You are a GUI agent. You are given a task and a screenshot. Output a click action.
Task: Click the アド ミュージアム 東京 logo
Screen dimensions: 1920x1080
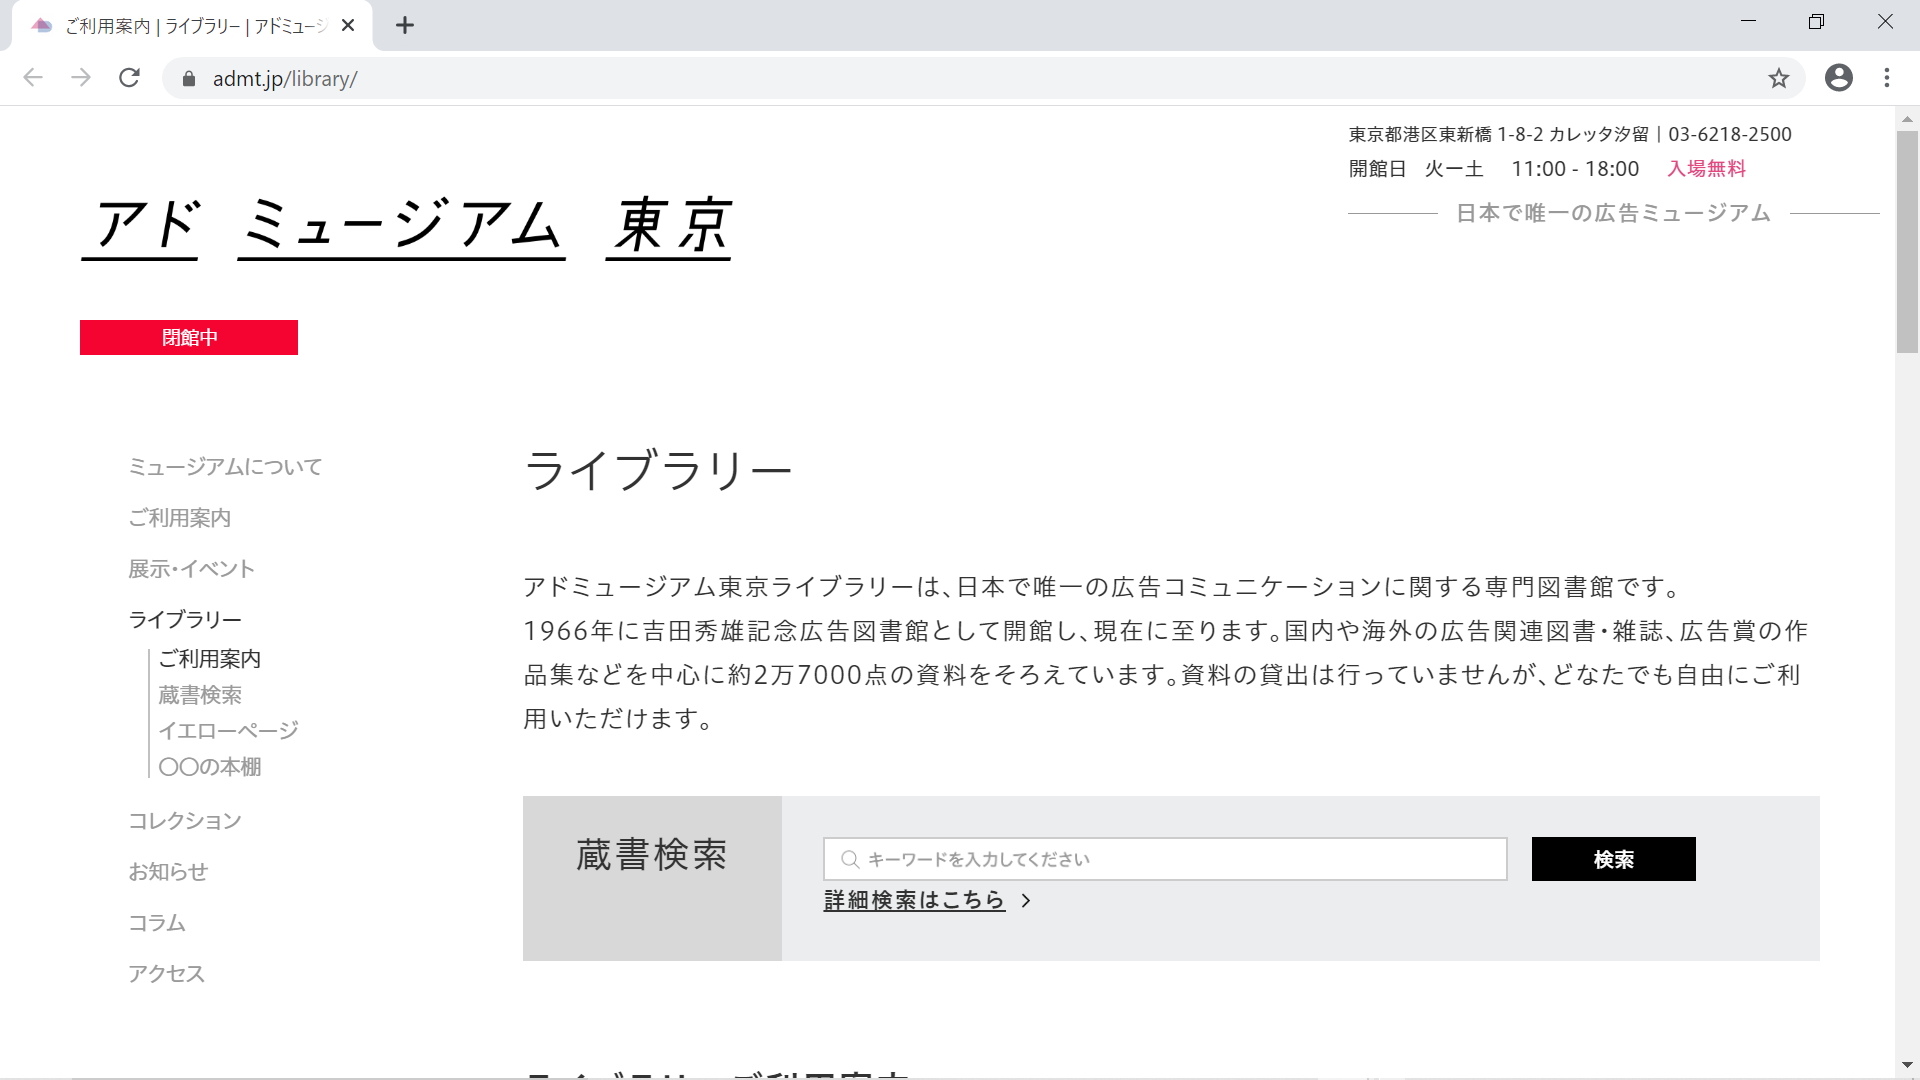(407, 227)
